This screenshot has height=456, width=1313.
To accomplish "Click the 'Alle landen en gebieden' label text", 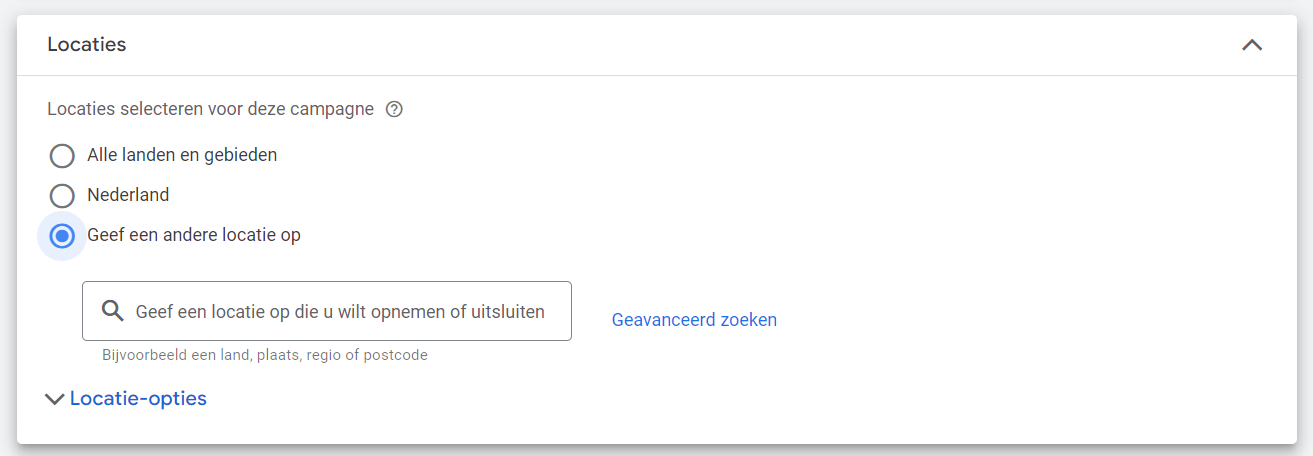I will point(182,155).
